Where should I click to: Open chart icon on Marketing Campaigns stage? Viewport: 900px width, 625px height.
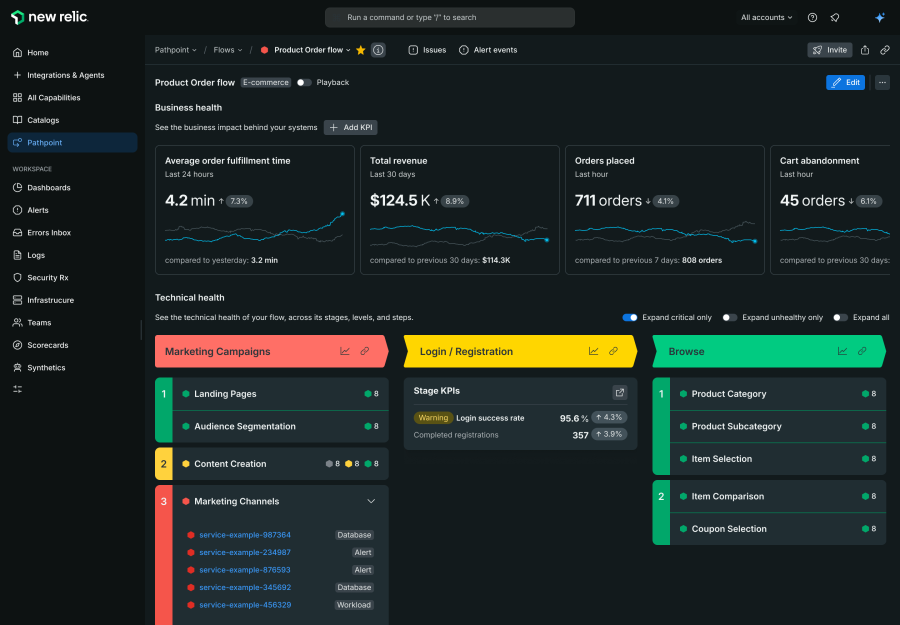344,351
